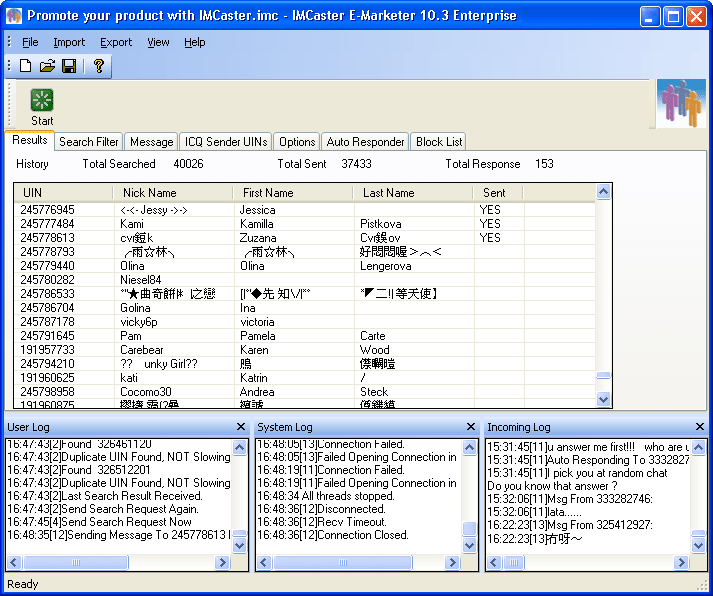Click the System Log scroll right arrow
The height and width of the screenshot is (596, 713).
point(452,562)
